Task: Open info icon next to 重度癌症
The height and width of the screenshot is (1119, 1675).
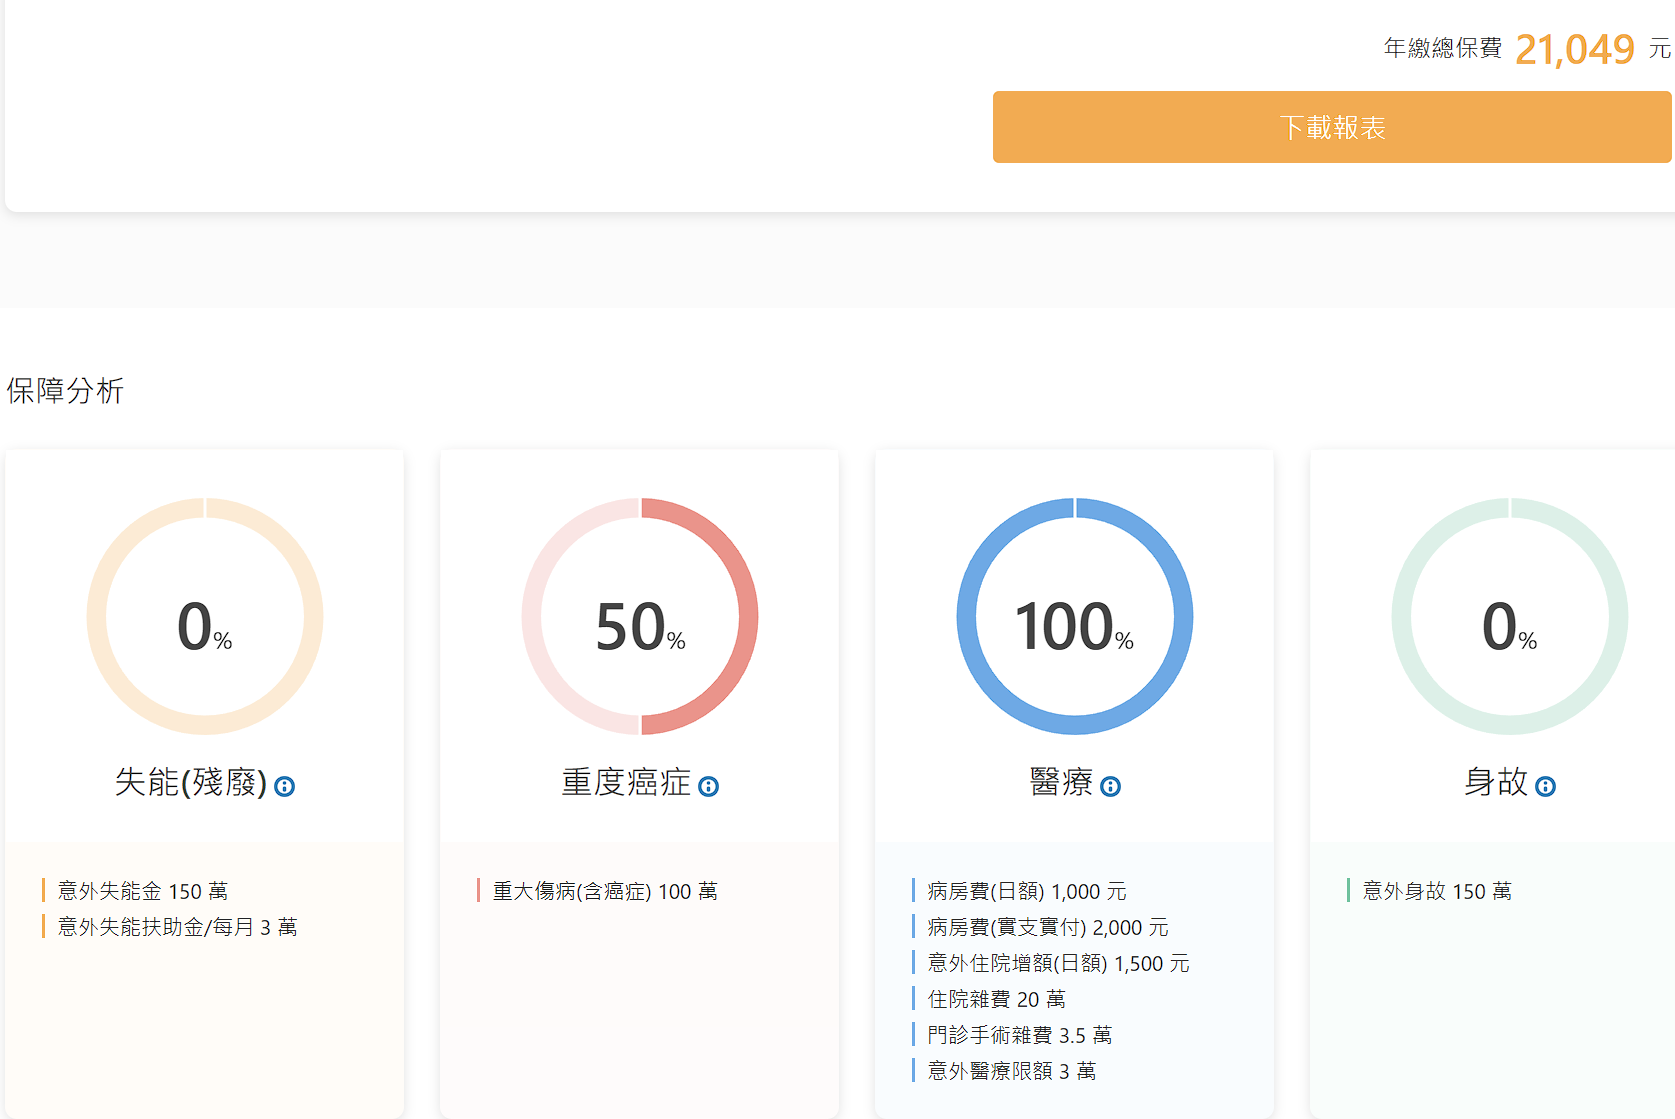Action: [x=708, y=787]
